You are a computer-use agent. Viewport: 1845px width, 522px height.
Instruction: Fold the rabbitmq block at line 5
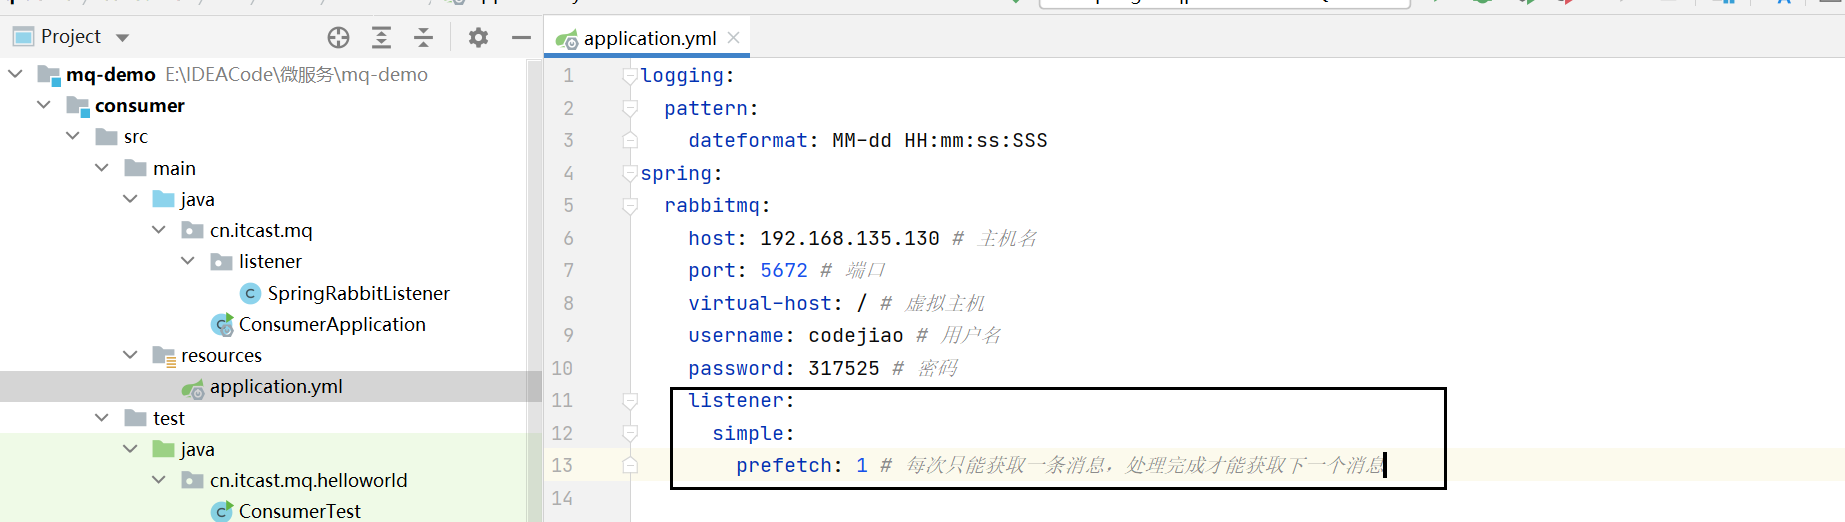coord(630,206)
